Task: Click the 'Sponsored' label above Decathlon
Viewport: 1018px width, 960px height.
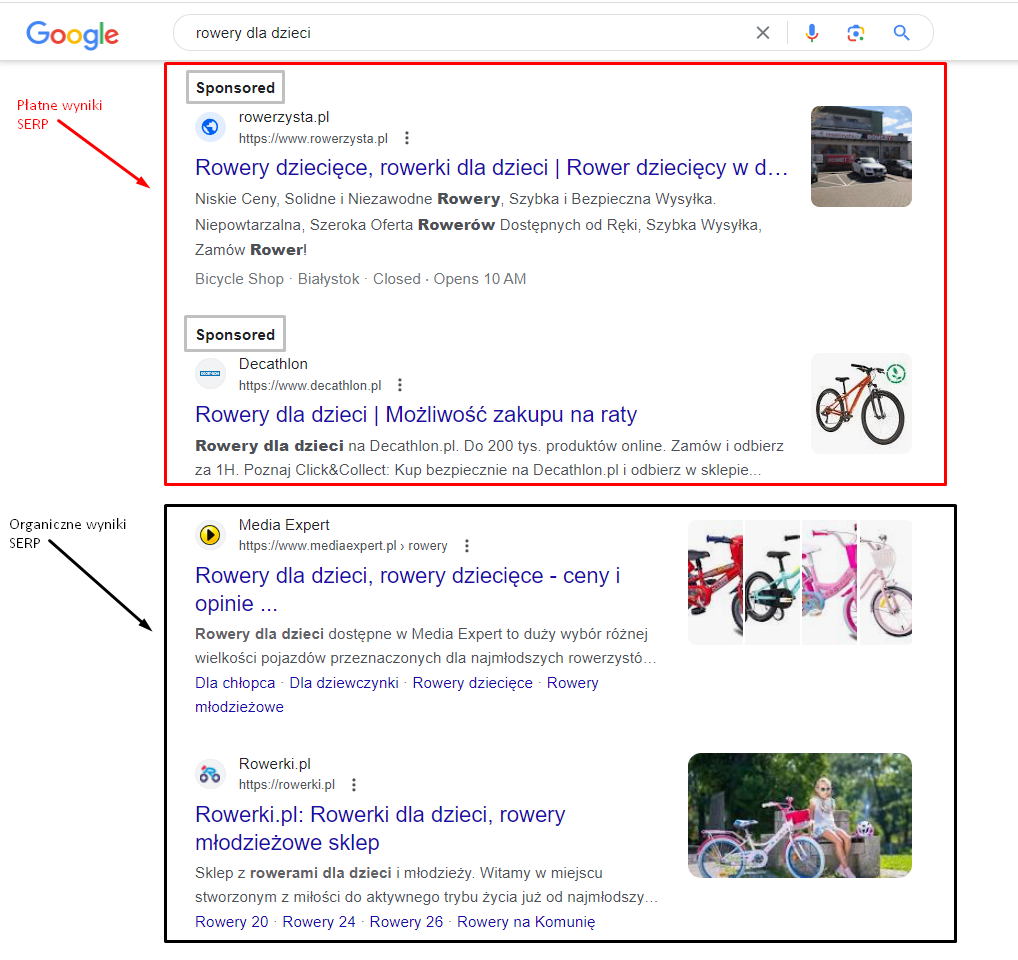Action: point(235,334)
